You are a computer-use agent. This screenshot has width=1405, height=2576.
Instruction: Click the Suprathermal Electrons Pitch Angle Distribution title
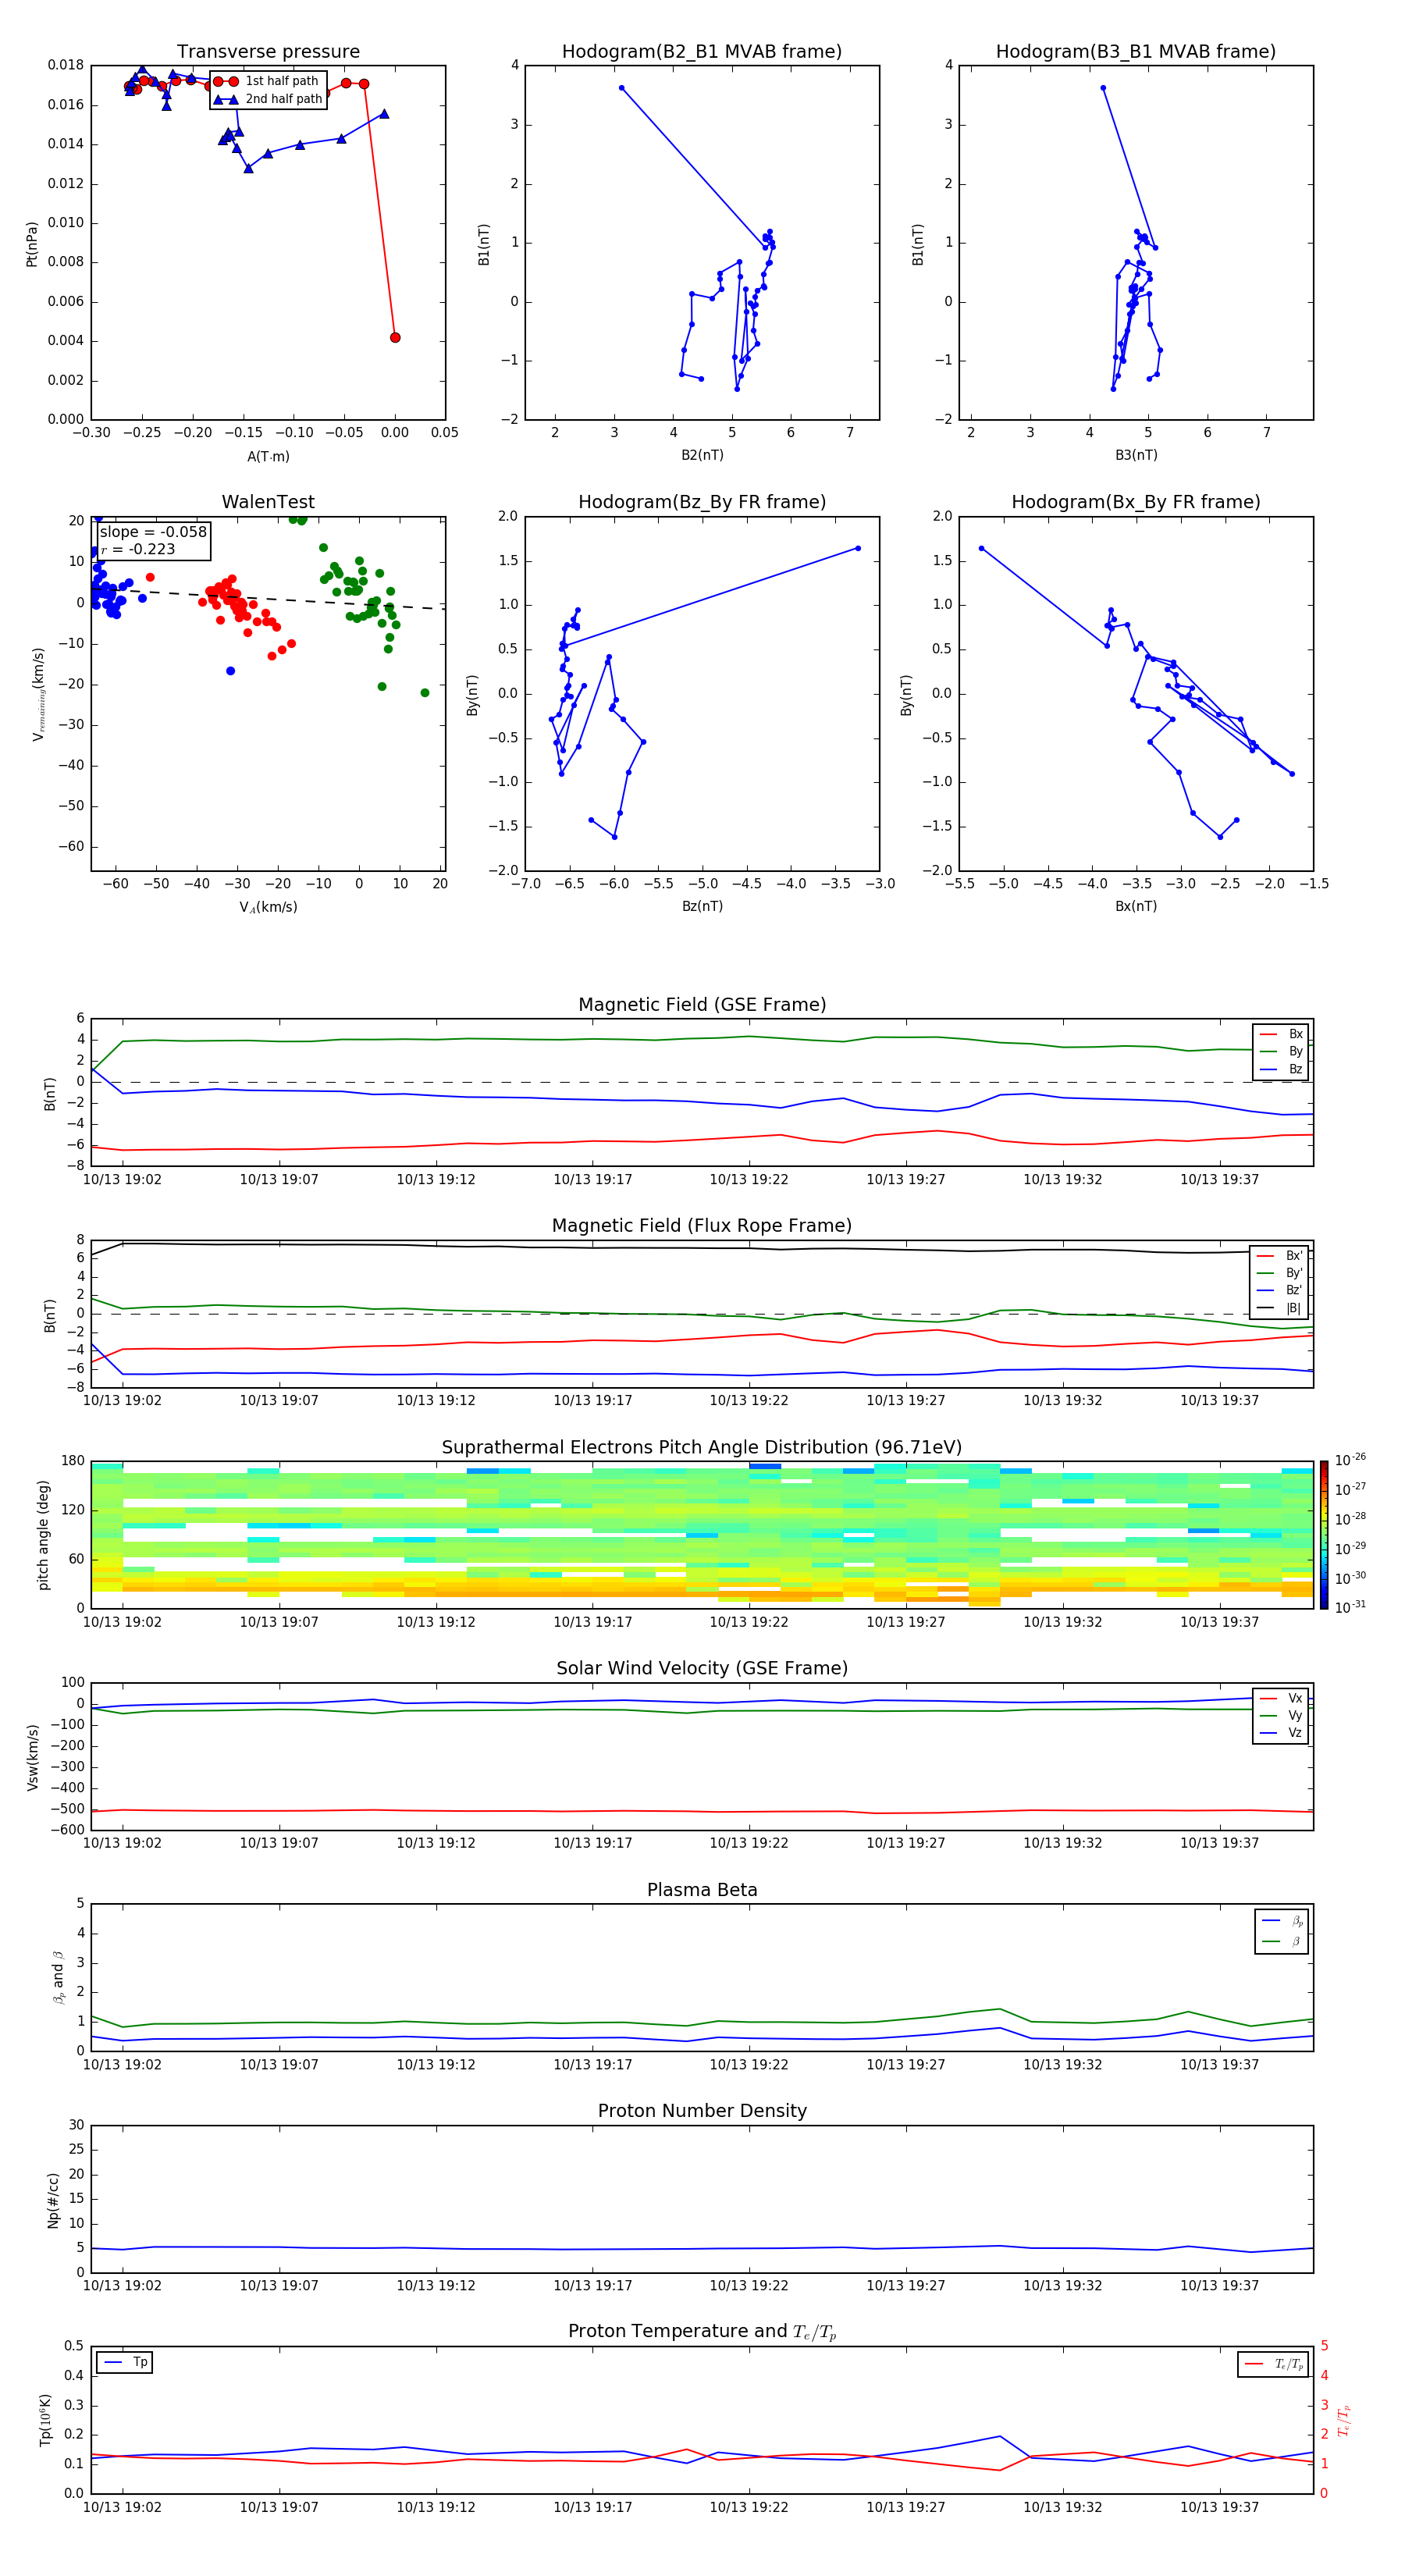702,1448
